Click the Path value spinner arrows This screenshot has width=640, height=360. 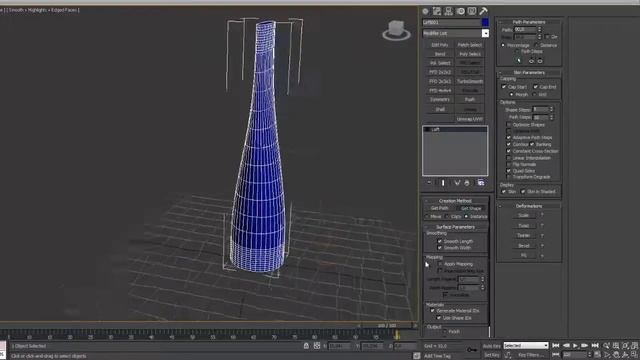point(540,29)
